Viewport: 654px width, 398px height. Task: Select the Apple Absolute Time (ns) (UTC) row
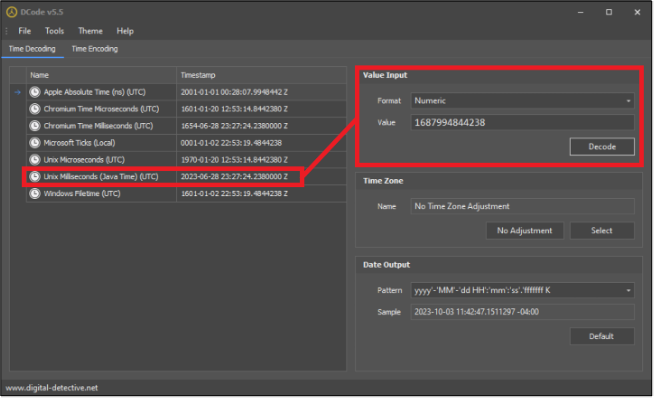point(186,92)
